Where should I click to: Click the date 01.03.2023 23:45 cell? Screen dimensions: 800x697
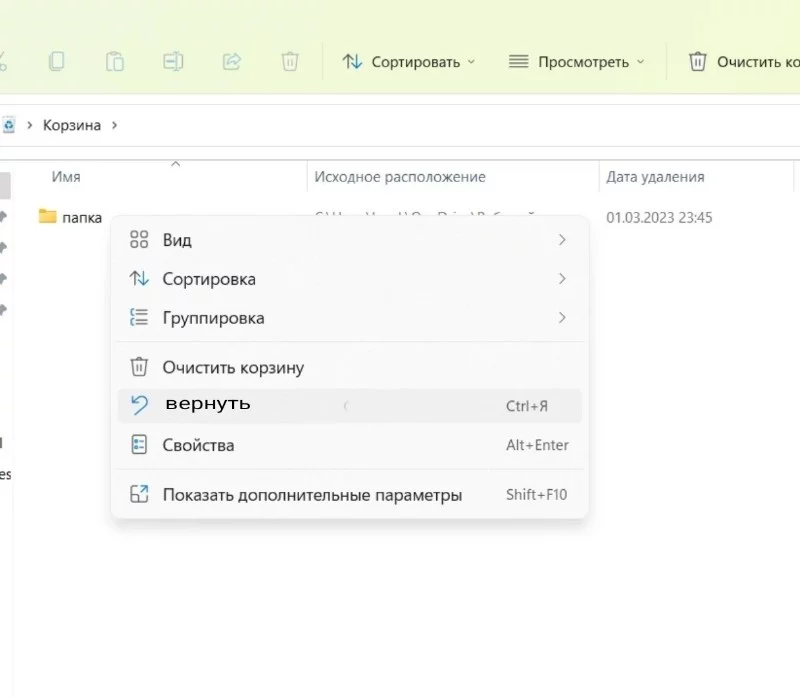pyautogui.click(x=659, y=217)
